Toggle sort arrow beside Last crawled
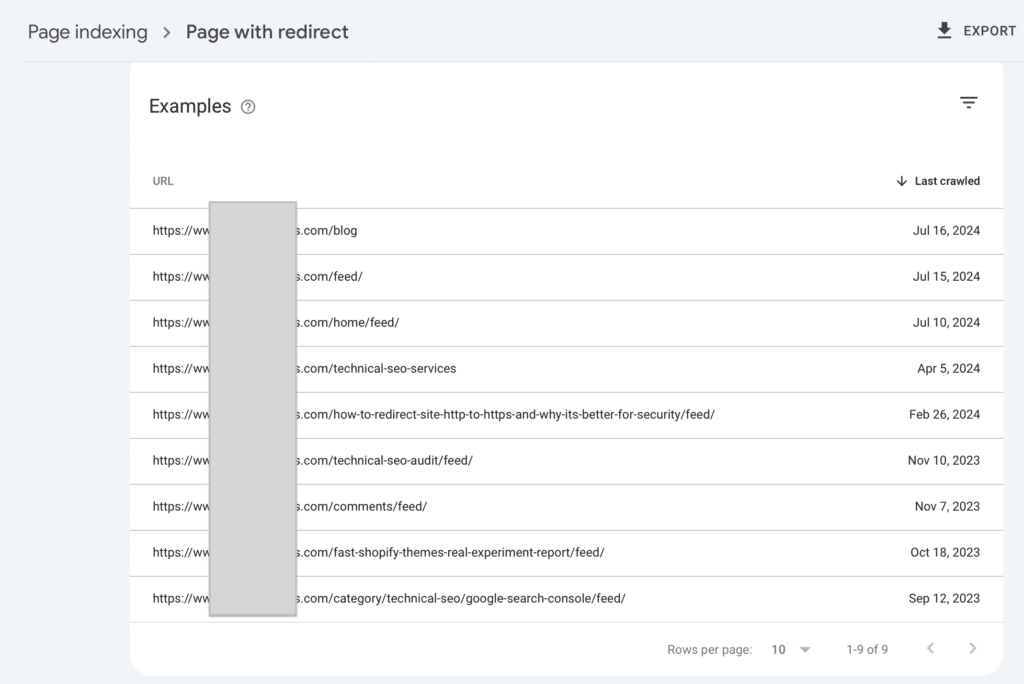1024x684 pixels. [901, 181]
